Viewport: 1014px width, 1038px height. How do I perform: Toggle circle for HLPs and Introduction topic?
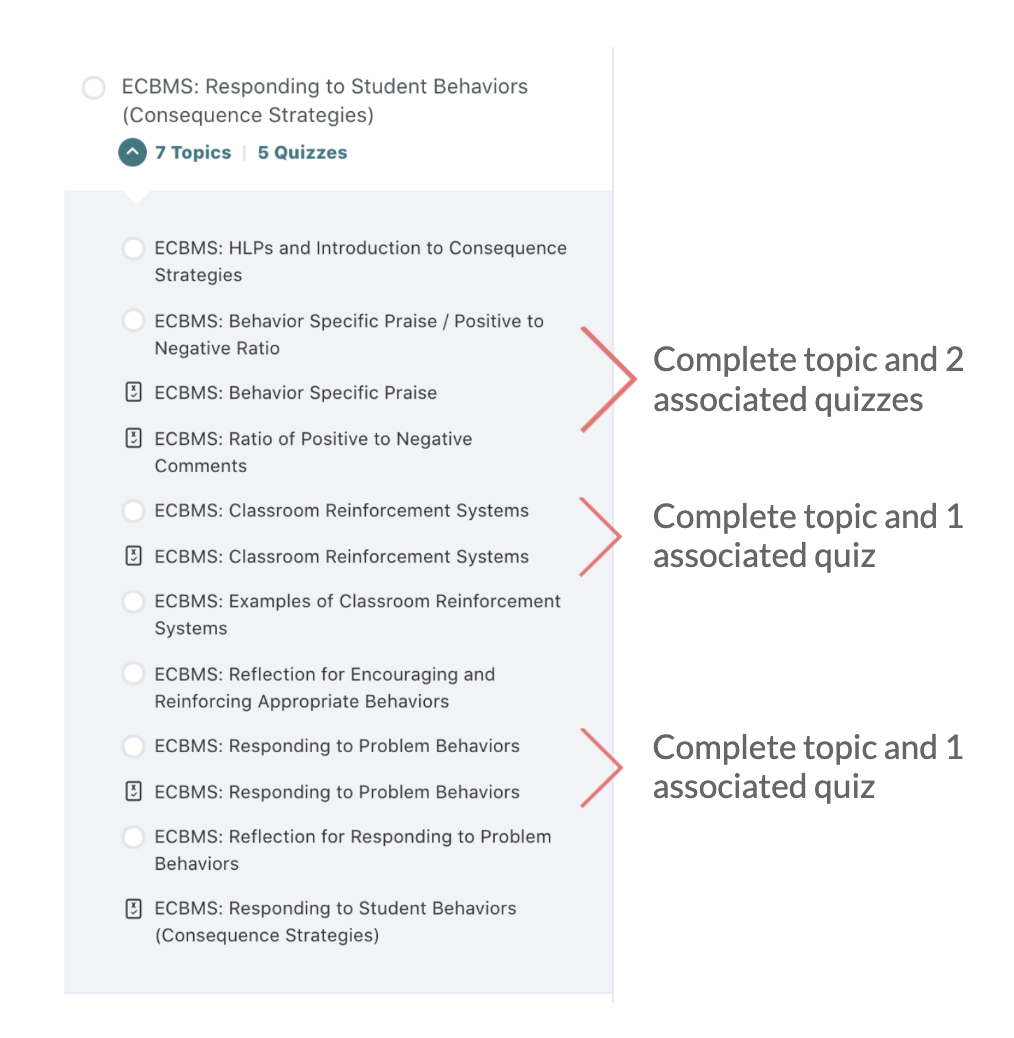pyautogui.click(x=133, y=248)
